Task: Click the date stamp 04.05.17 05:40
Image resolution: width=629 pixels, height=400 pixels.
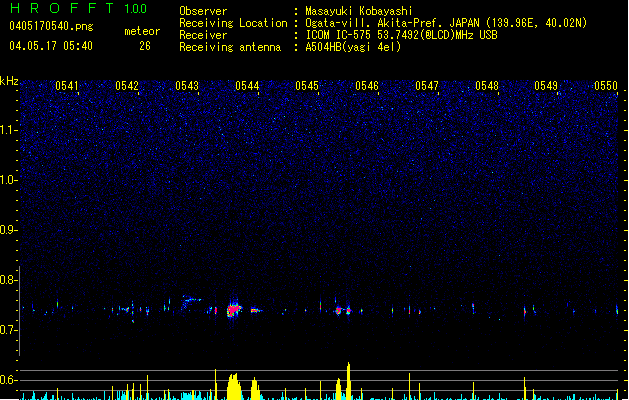Action: click(51, 46)
